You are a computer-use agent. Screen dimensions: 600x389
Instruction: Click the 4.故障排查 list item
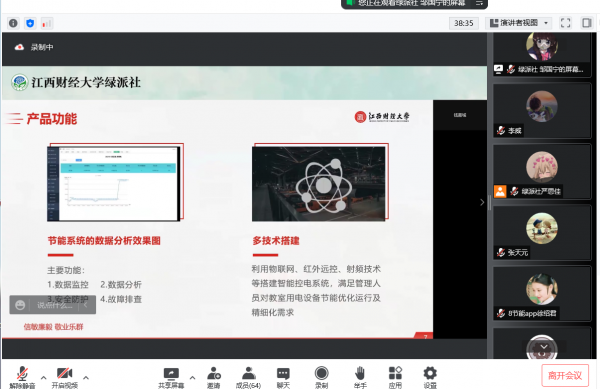click(121, 299)
